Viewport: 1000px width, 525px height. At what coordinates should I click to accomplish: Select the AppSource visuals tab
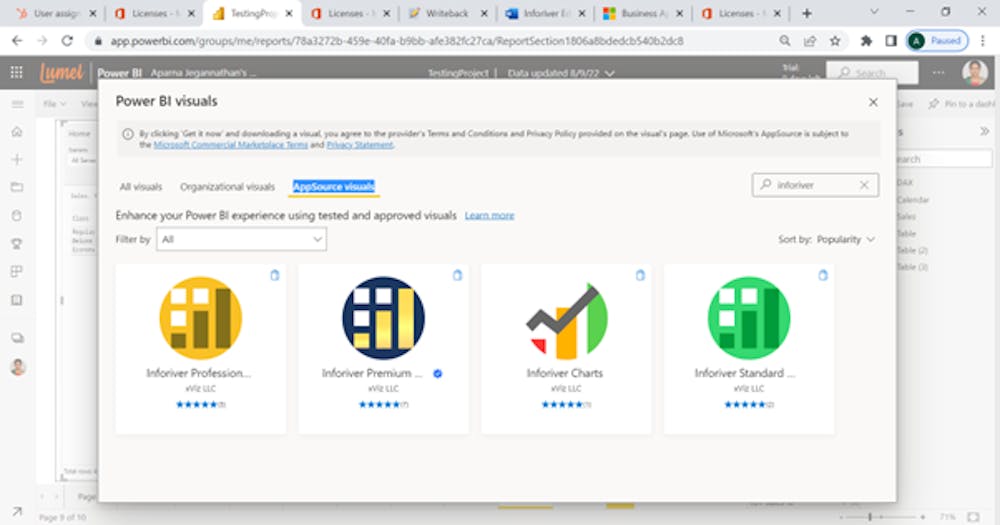[334, 186]
